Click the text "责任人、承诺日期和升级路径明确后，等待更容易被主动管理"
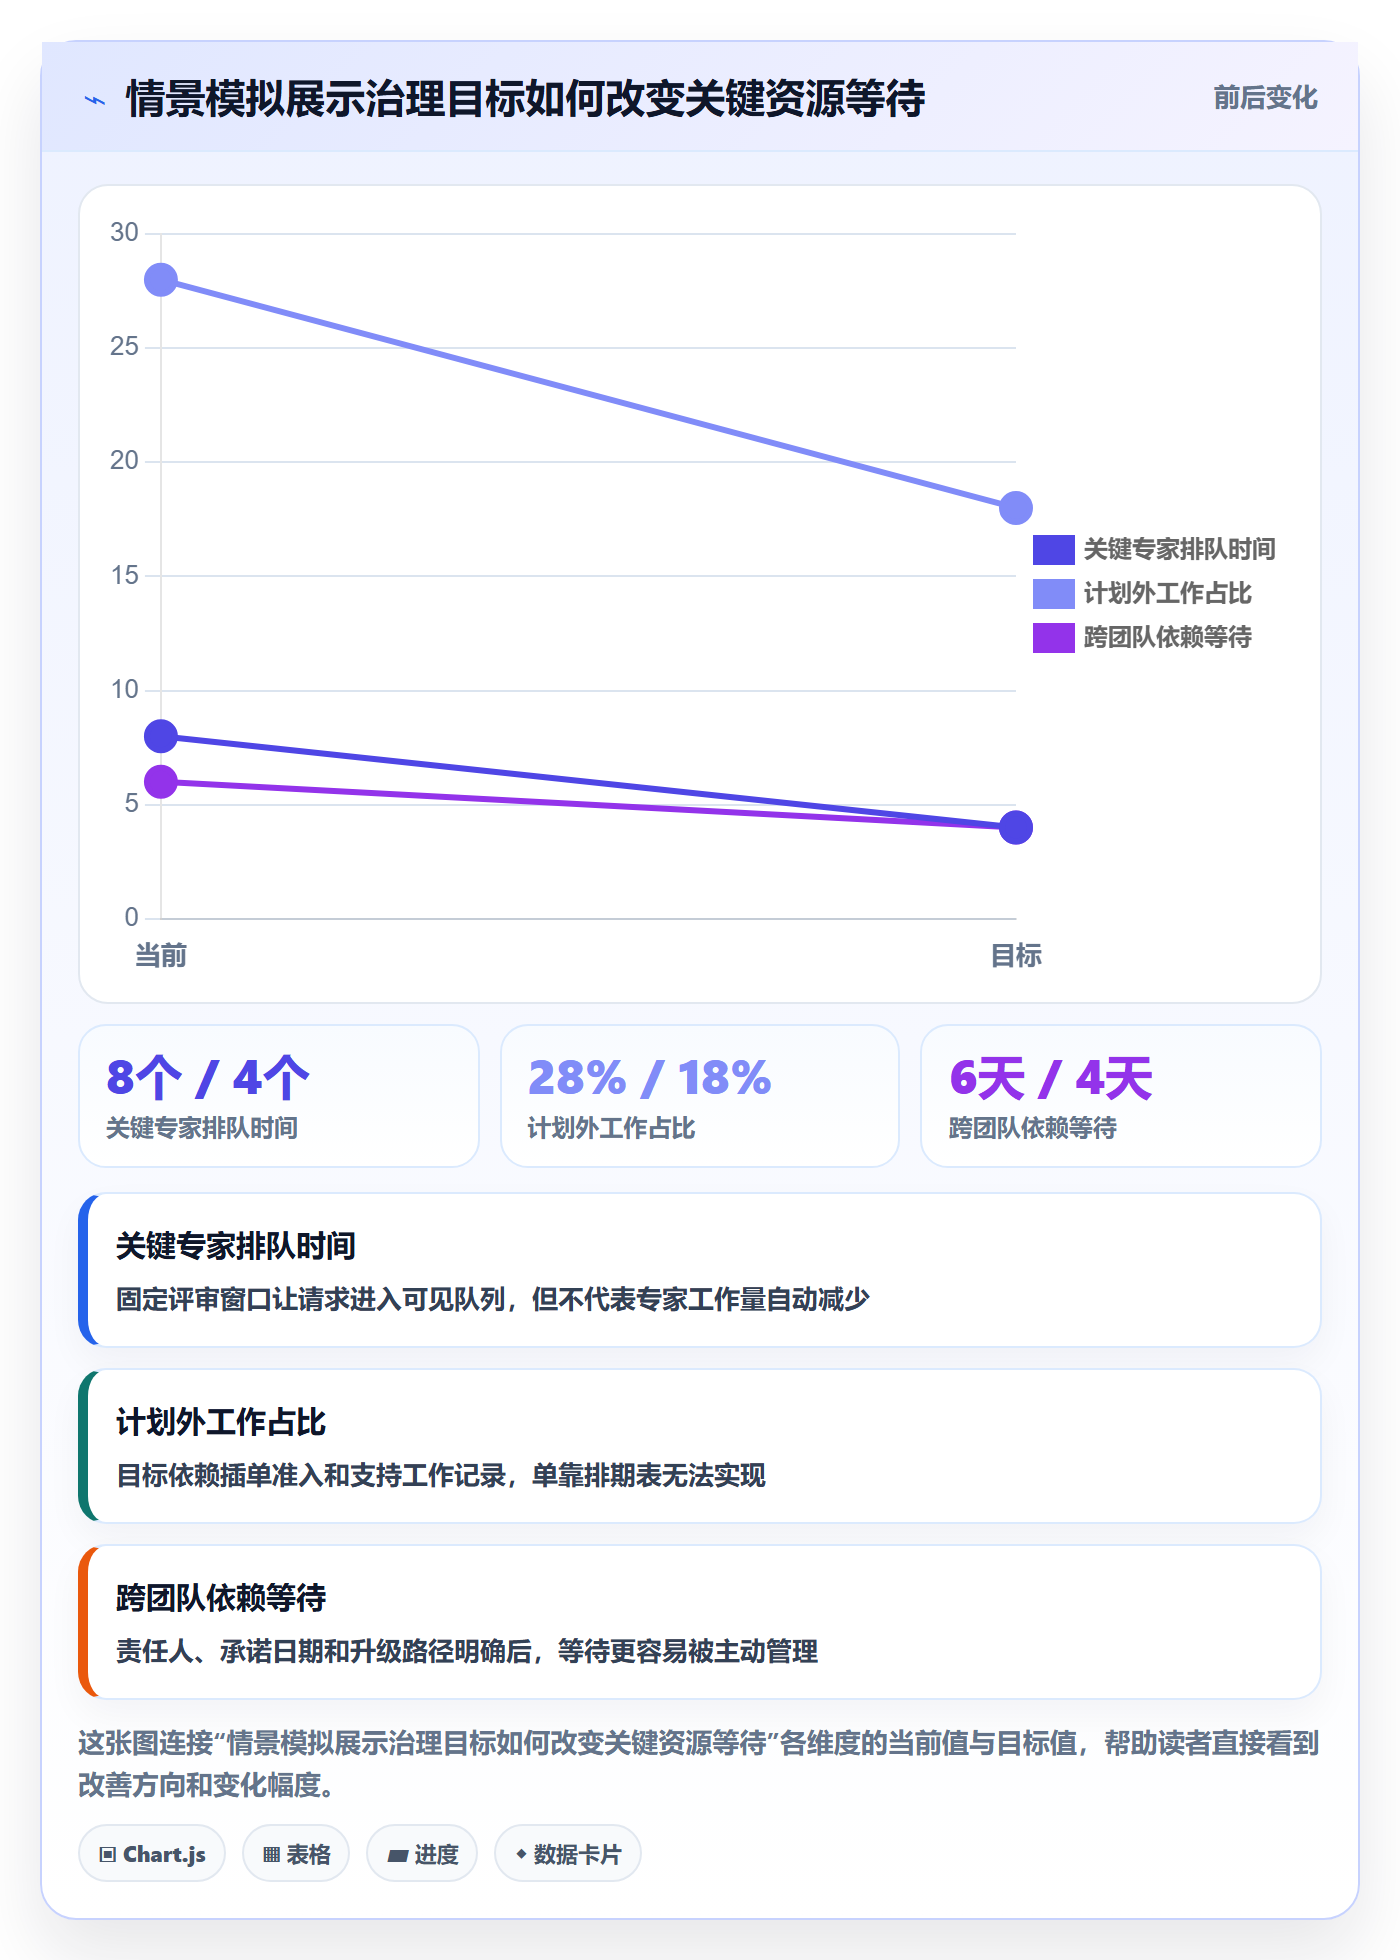This screenshot has width=1400, height=1960. (467, 1651)
